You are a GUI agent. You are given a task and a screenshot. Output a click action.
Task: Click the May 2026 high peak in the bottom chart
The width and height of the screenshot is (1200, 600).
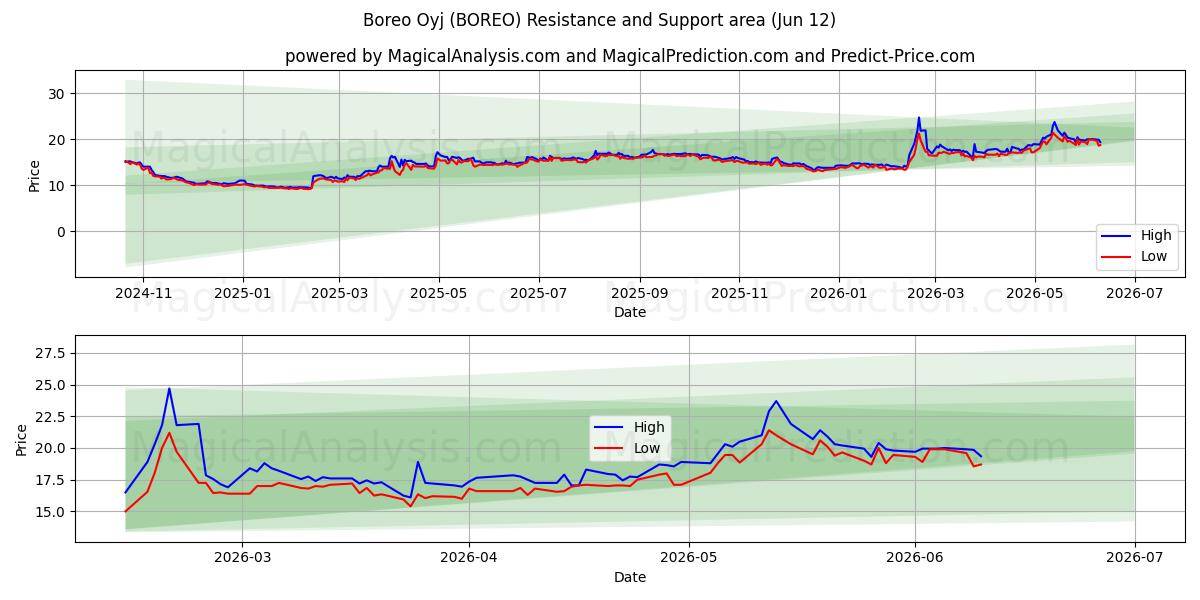point(775,401)
